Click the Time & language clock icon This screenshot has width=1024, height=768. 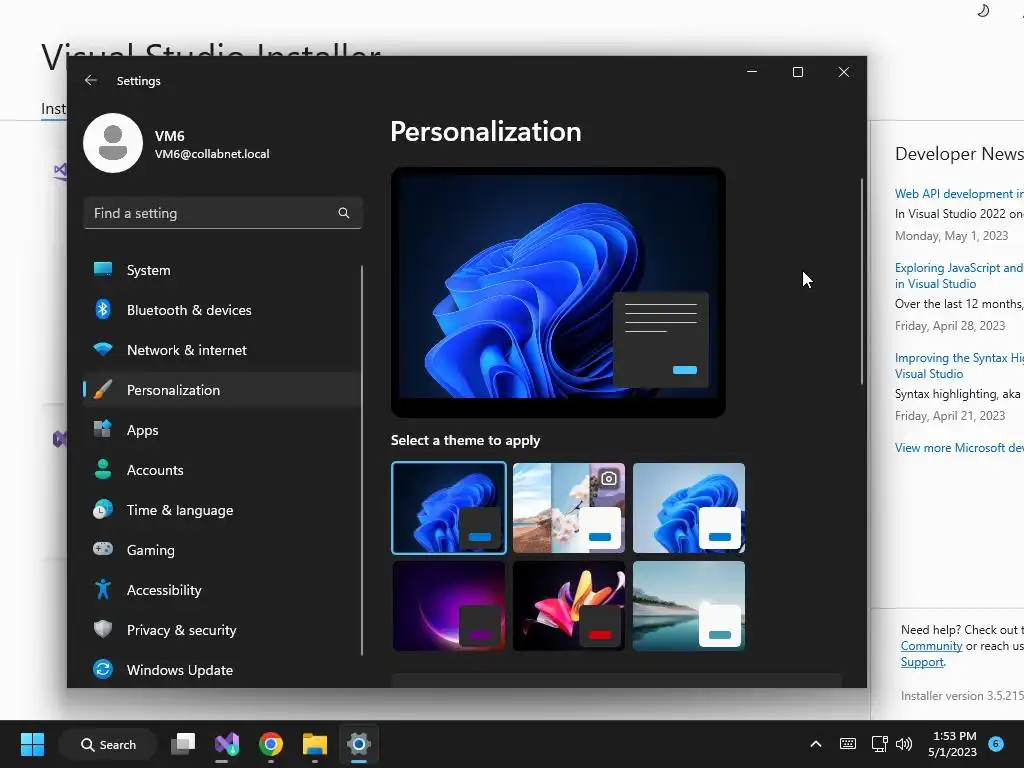point(103,509)
